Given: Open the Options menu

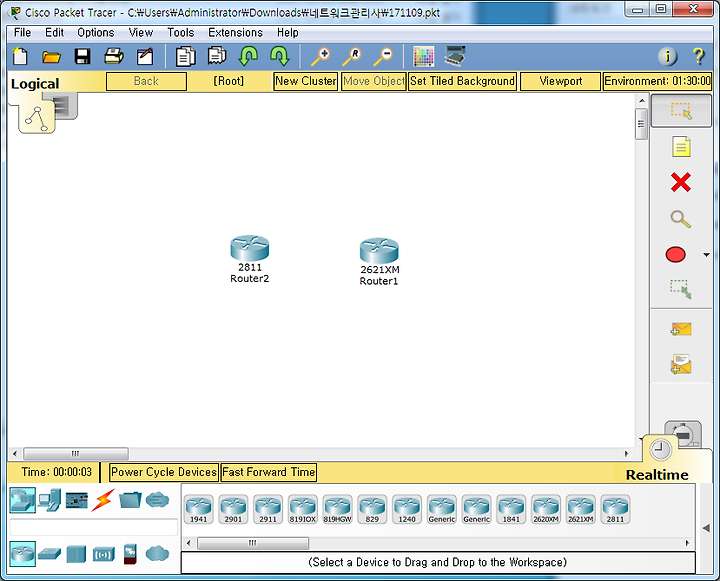Looking at the screenshot, I should coord(96,33).
